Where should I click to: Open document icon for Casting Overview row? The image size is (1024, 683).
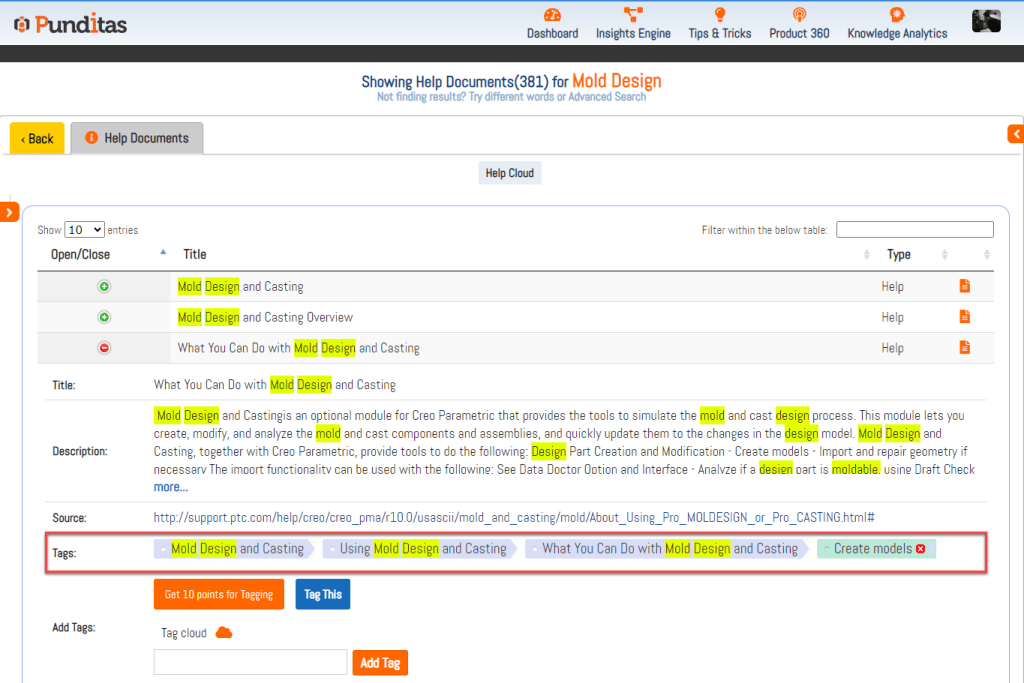pos(965,317)
